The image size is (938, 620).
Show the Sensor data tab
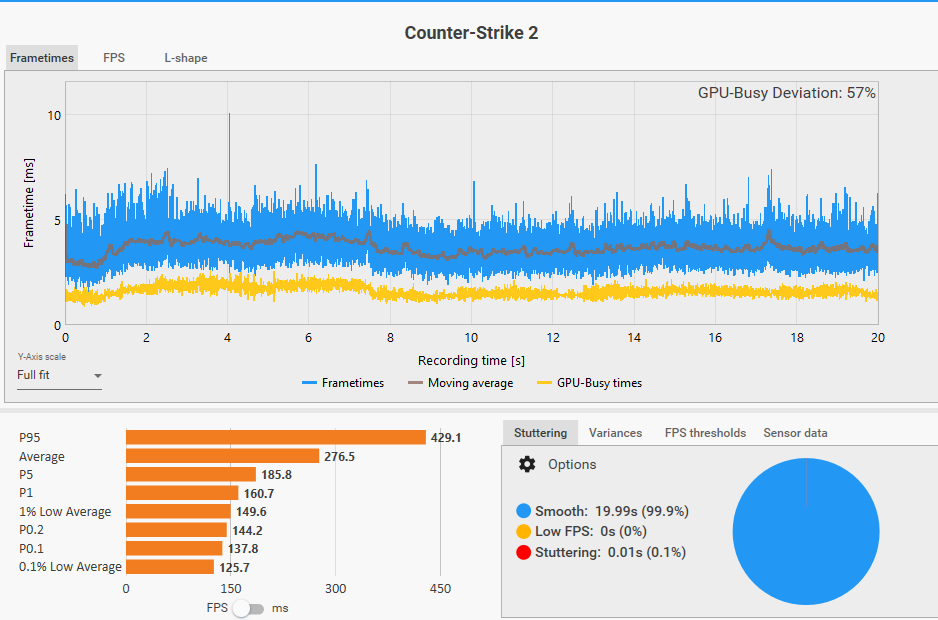795,433
